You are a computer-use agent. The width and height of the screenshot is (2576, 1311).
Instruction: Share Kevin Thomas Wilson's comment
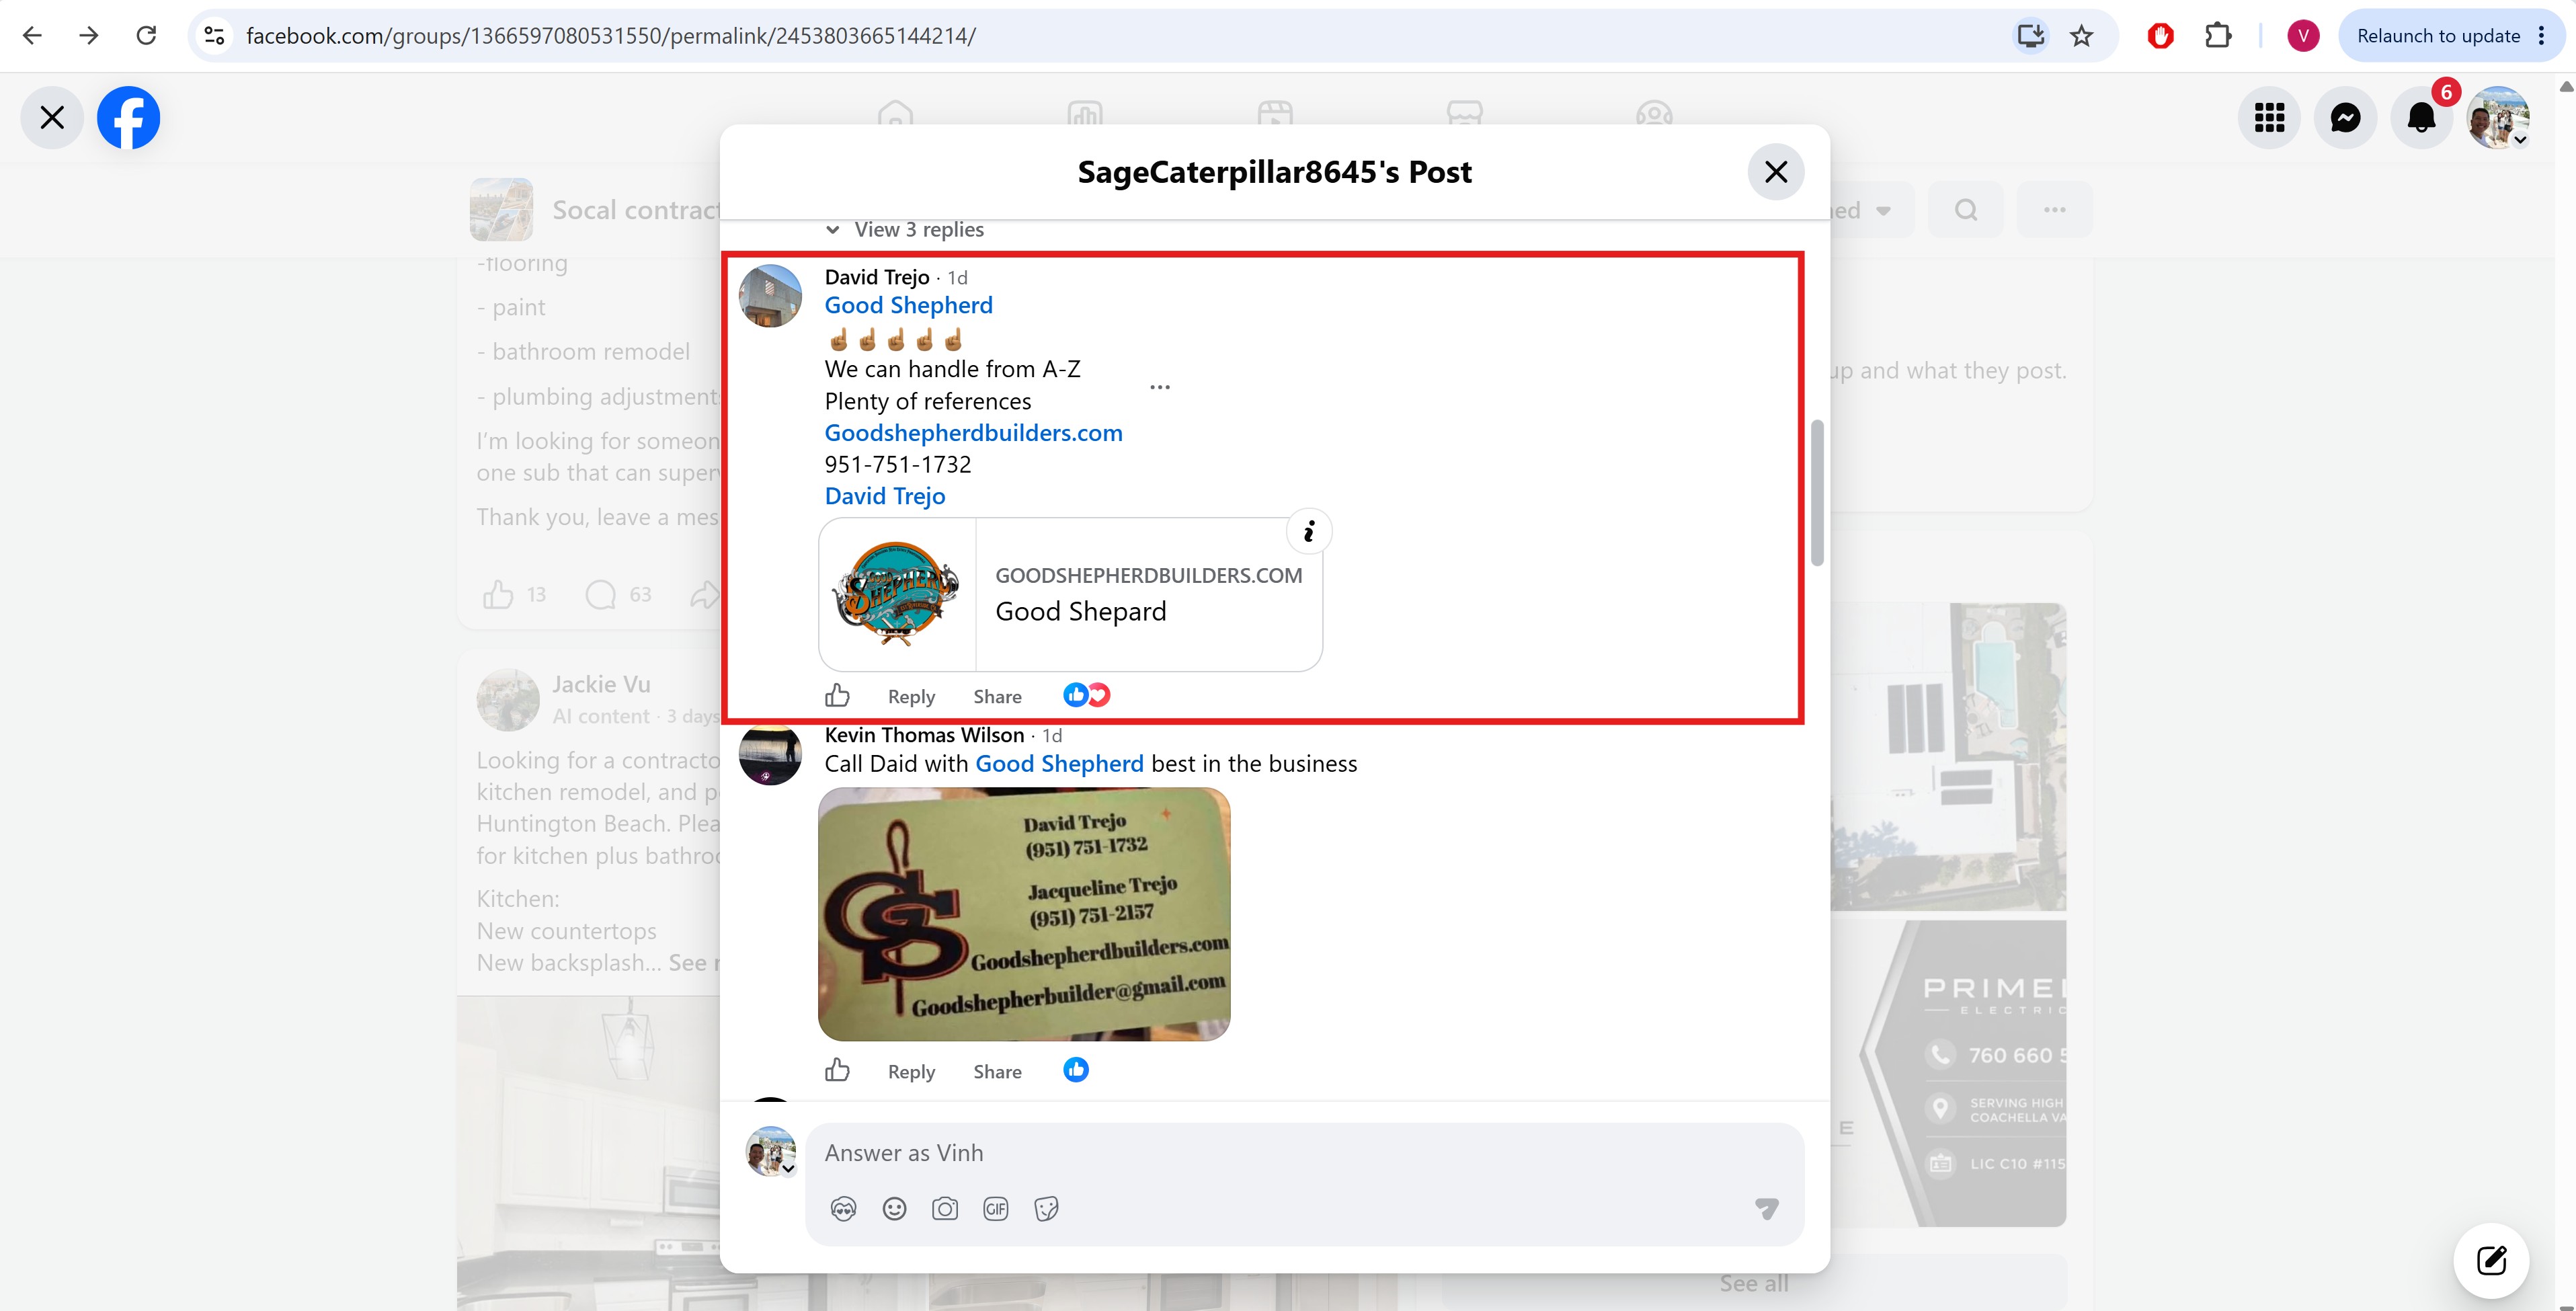[997, 1072]
